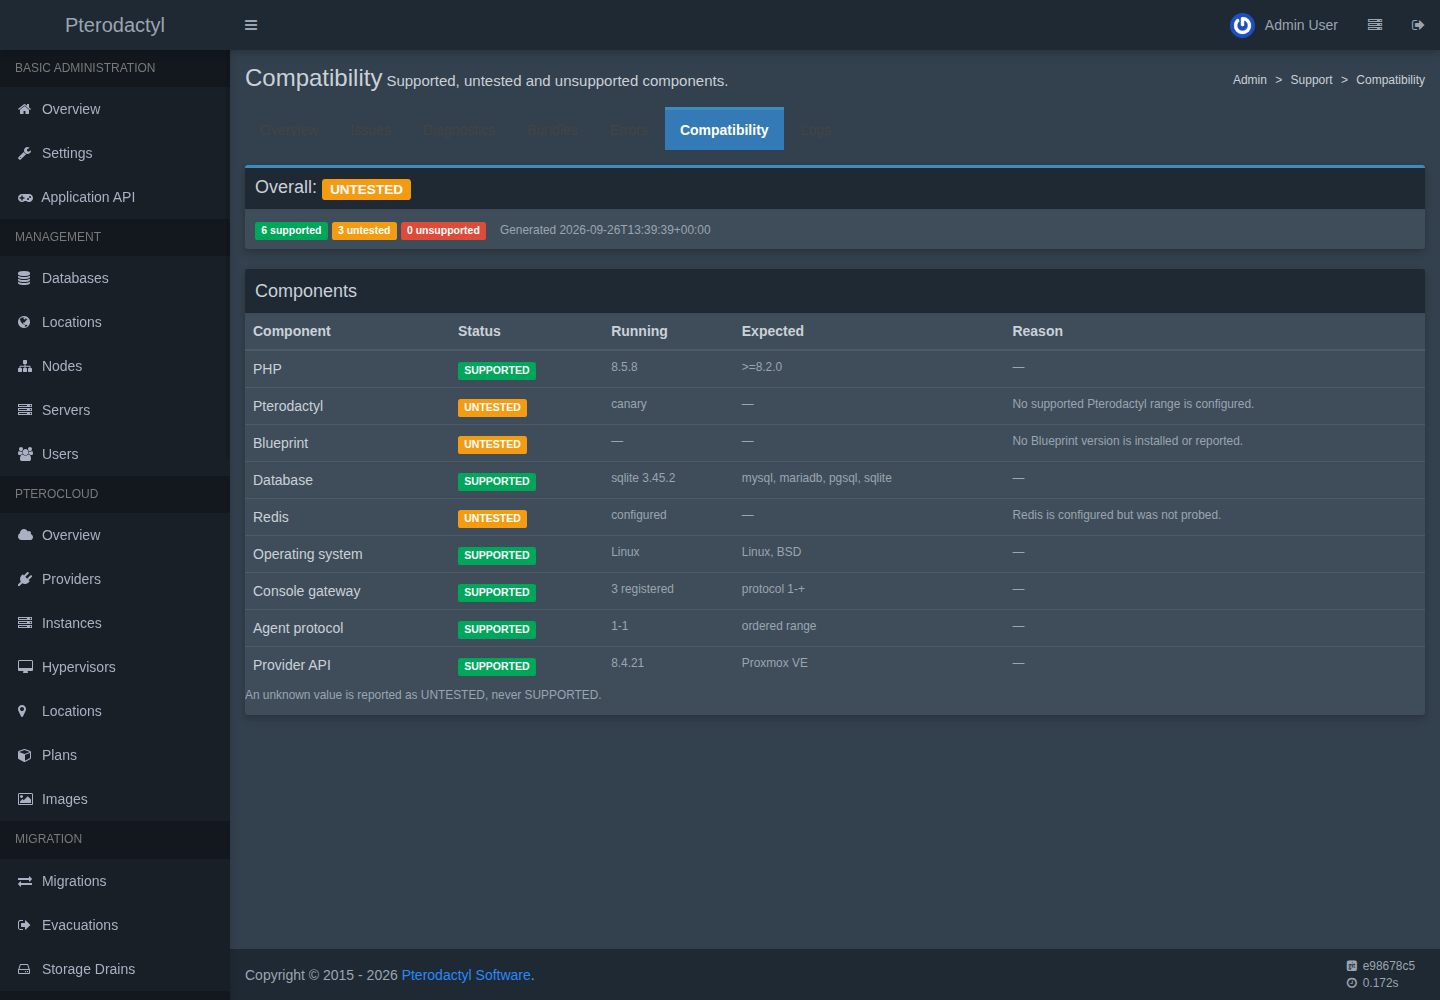Click the Pterodactyl logo title
This screenshot has height=1000, width=1440.
pos(115,25)
